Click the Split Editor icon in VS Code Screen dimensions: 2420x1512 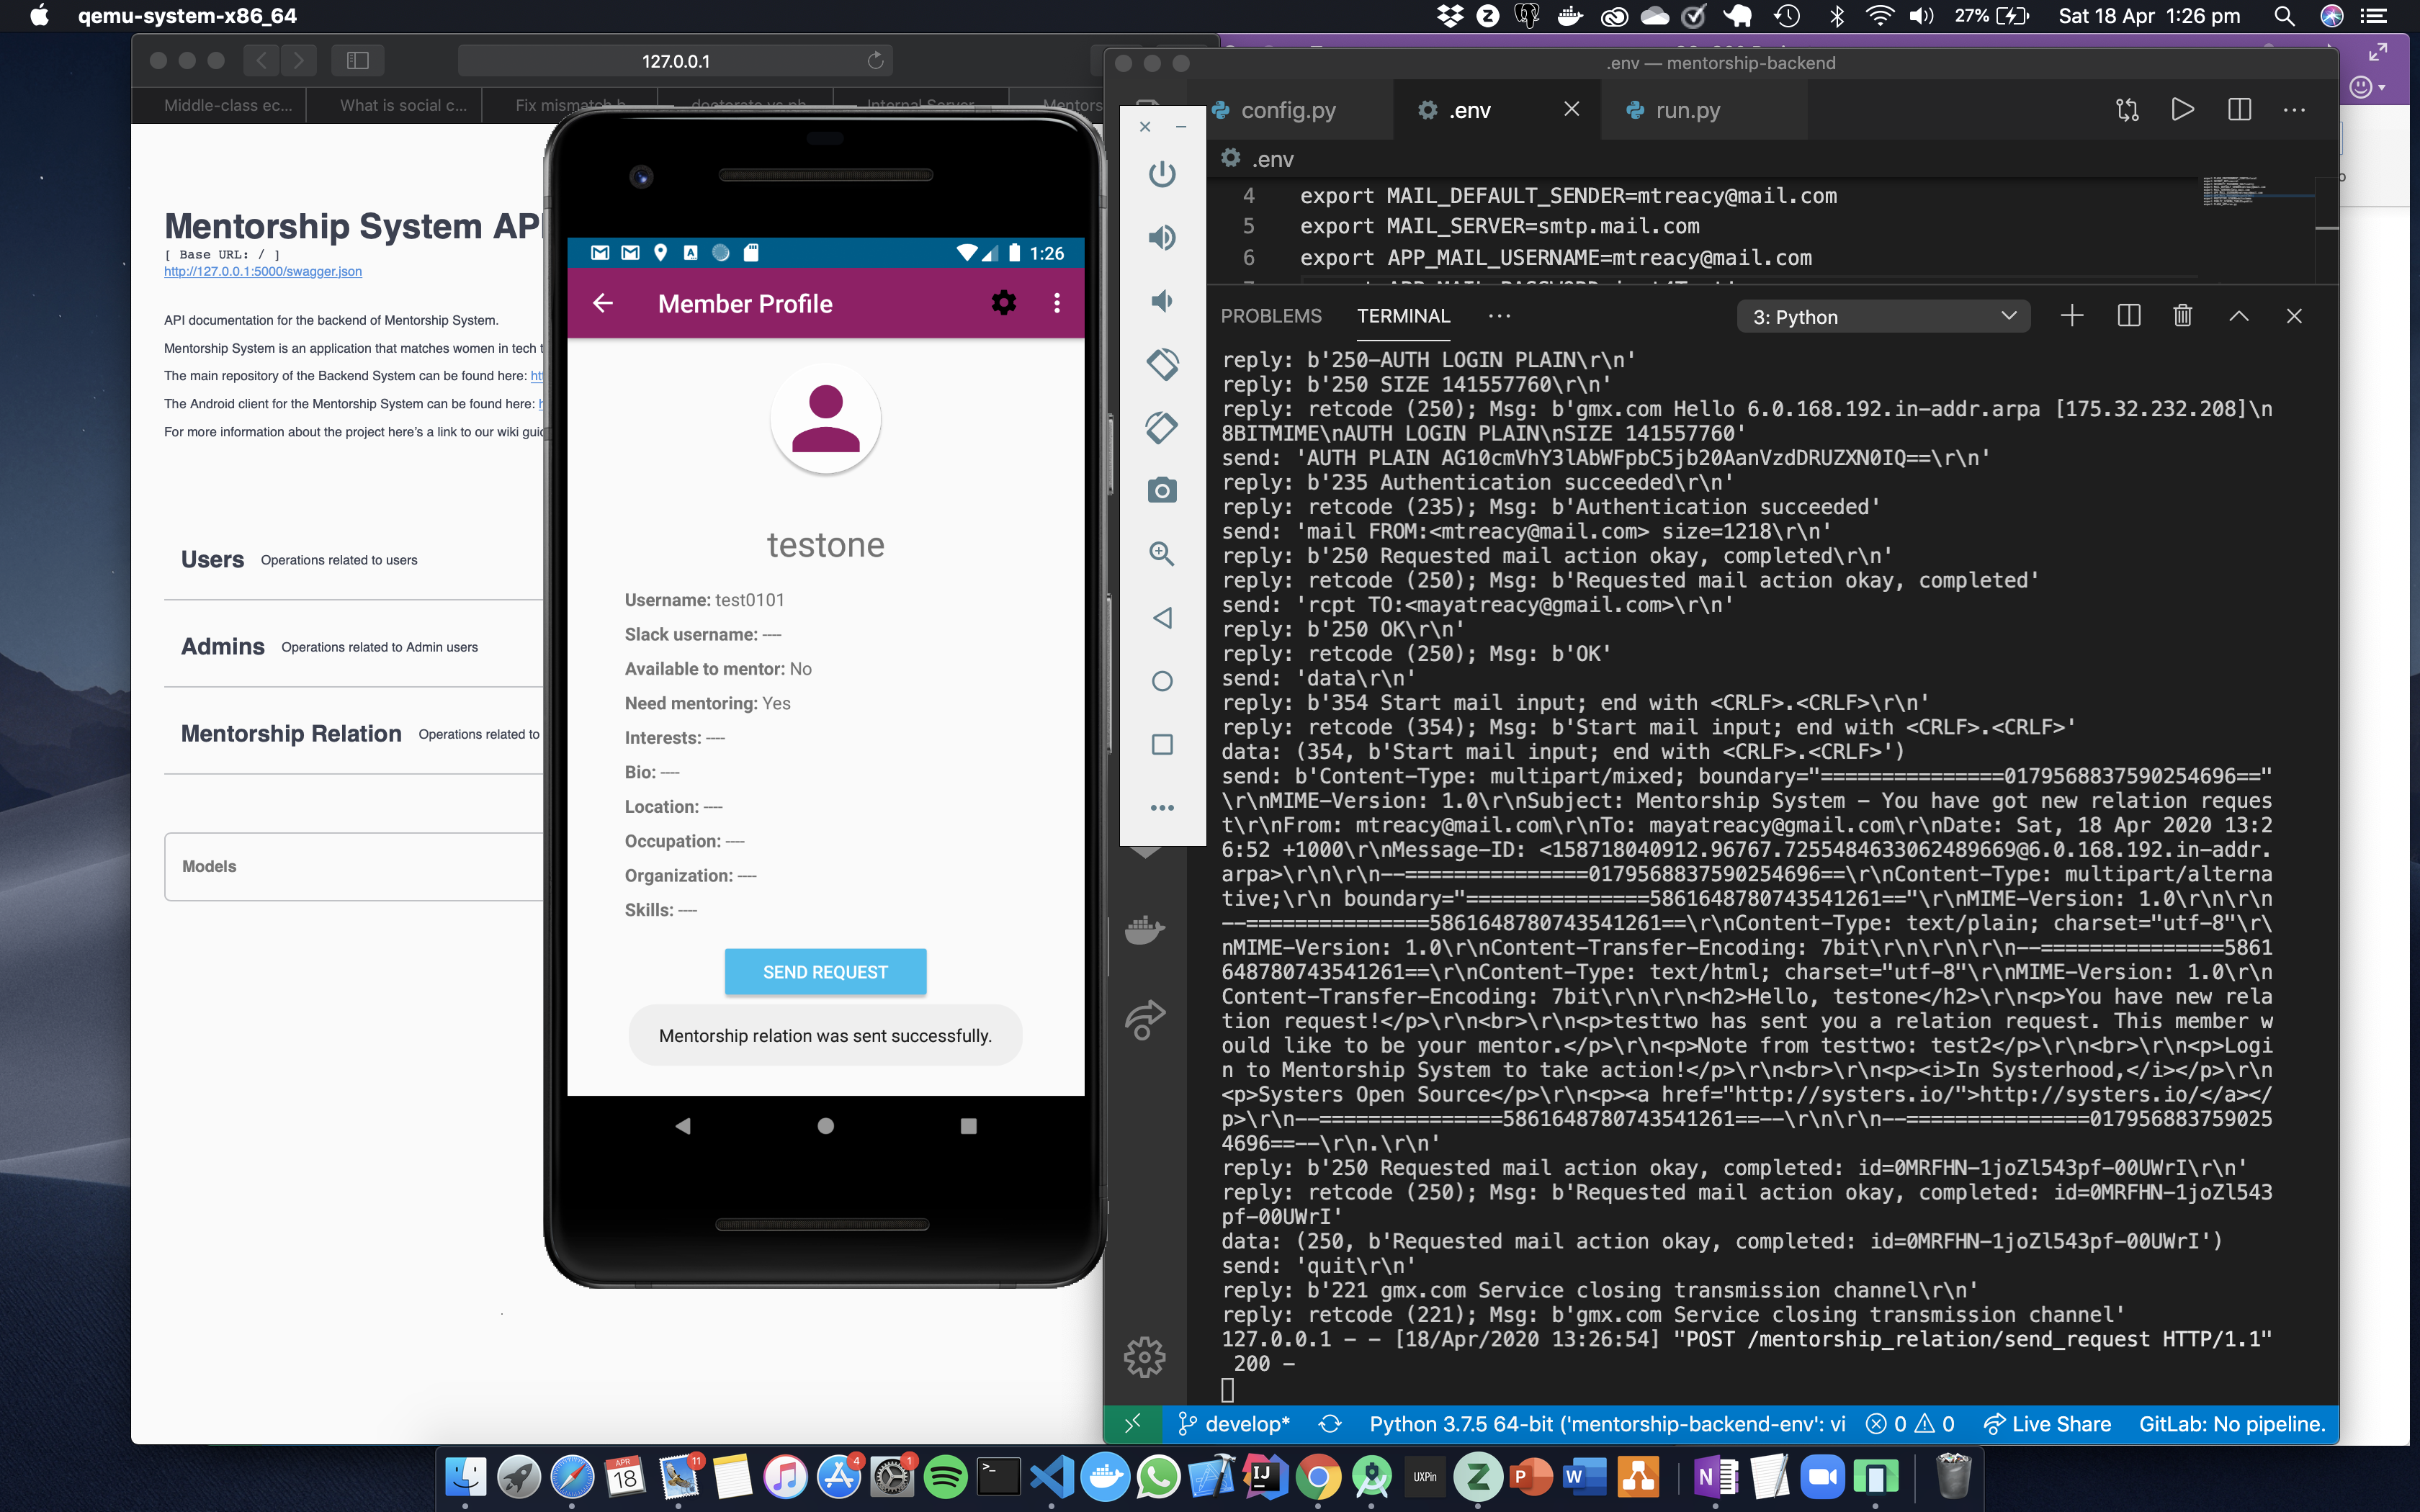pos(2240,110)
